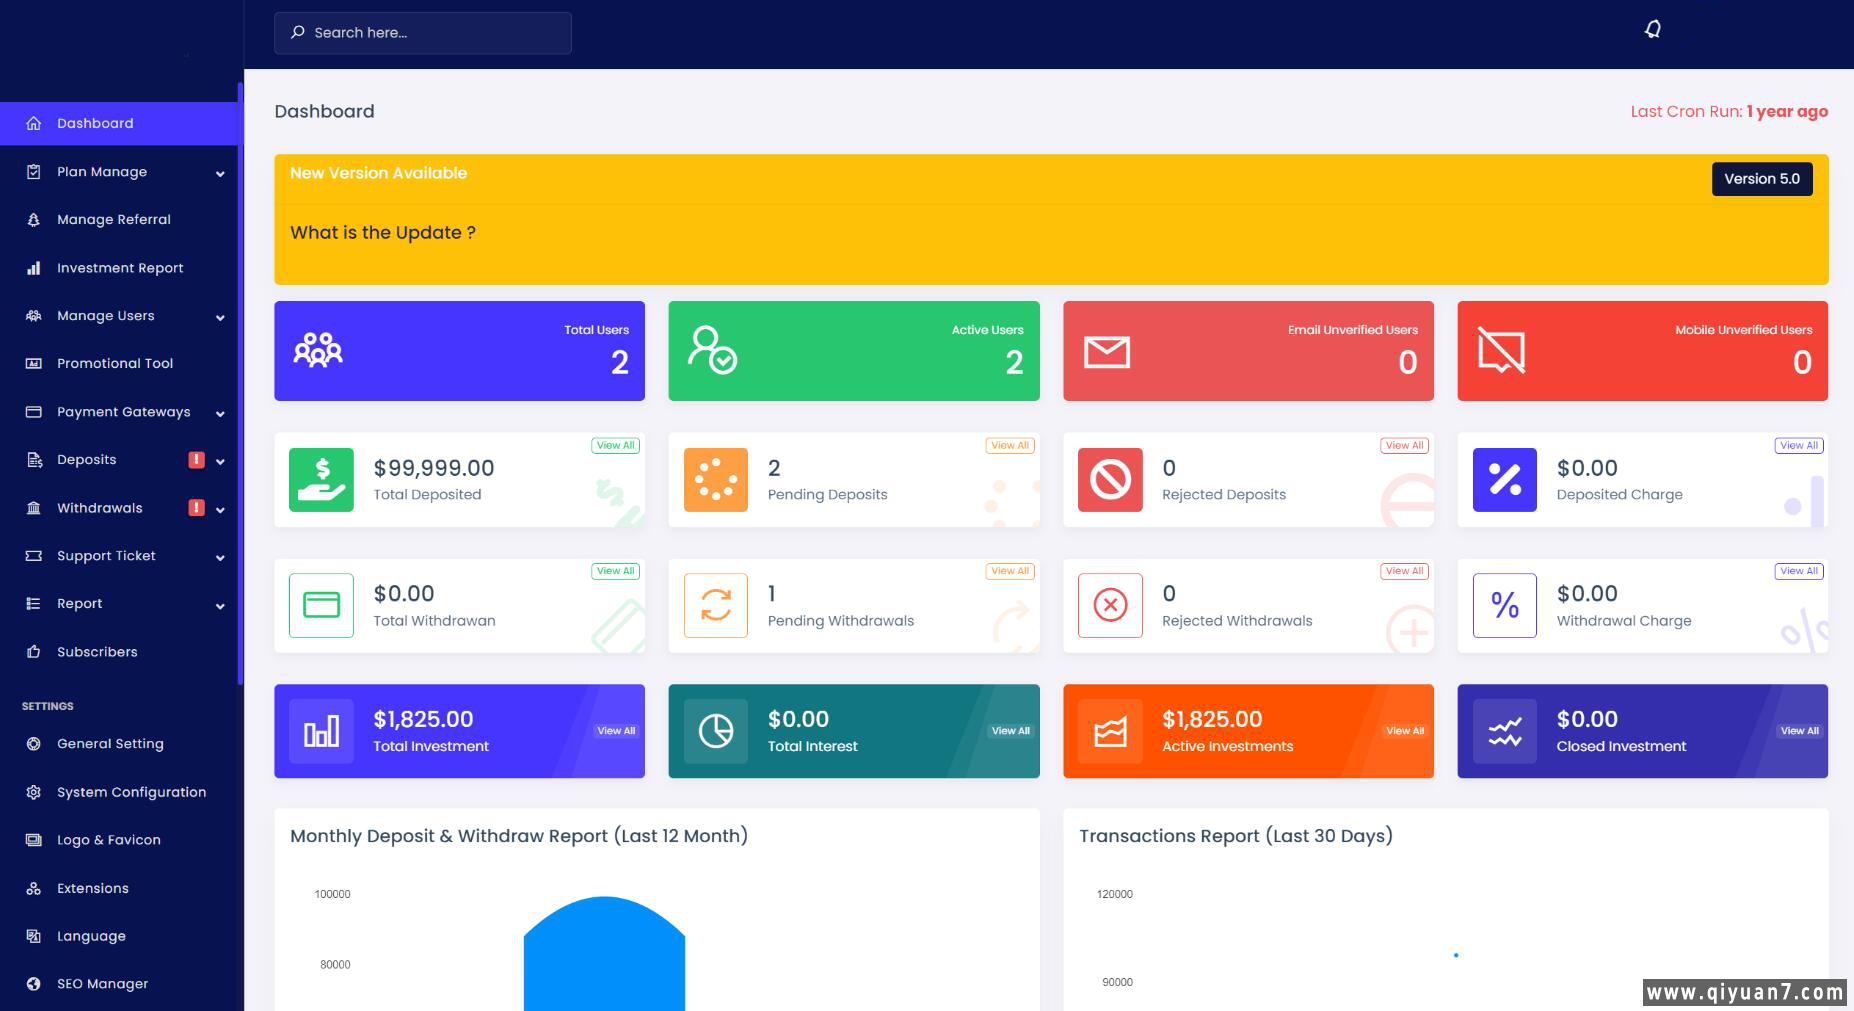Viewport: 1854px width, 1011px height.
Task: Click the green Total Deposited icon
Action: pos(321,480)
